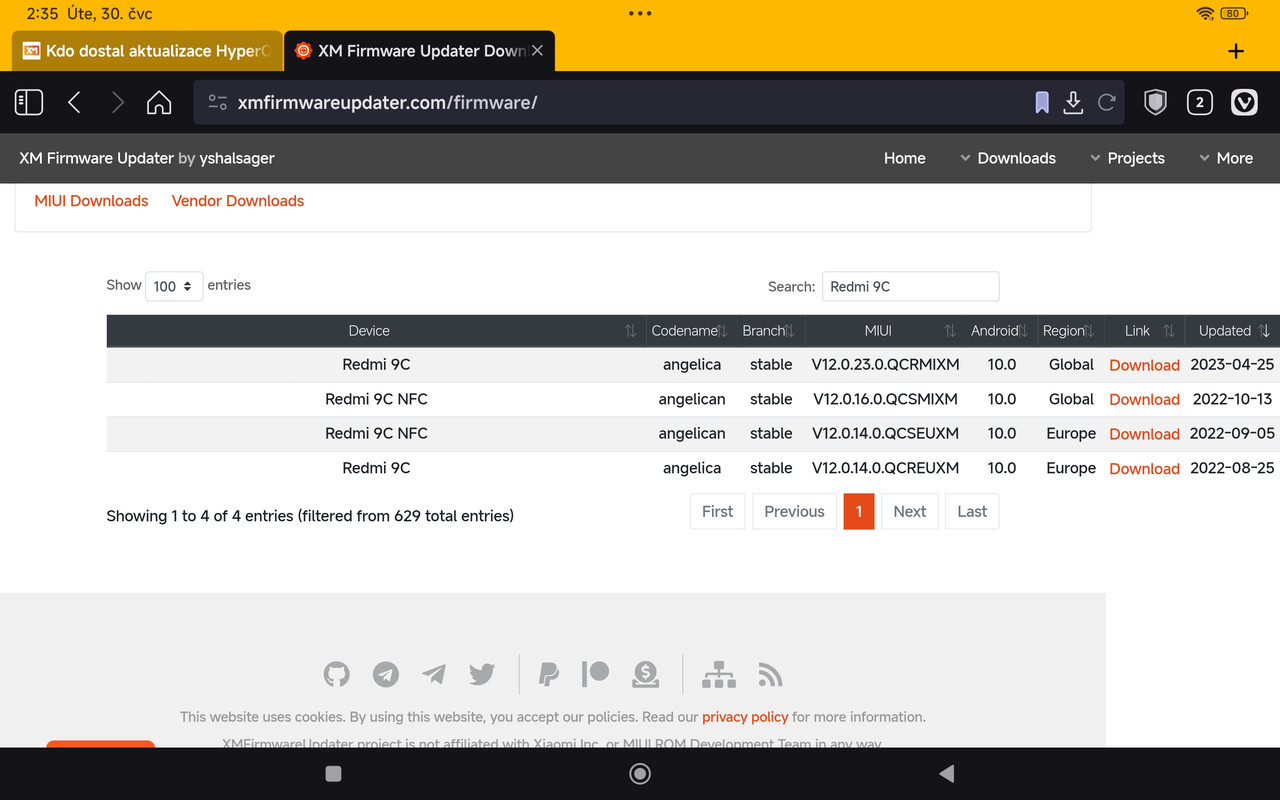Go back with the browser back arrow
The height and width of the screenshot is (800, 1280).
tap(74, 102)
